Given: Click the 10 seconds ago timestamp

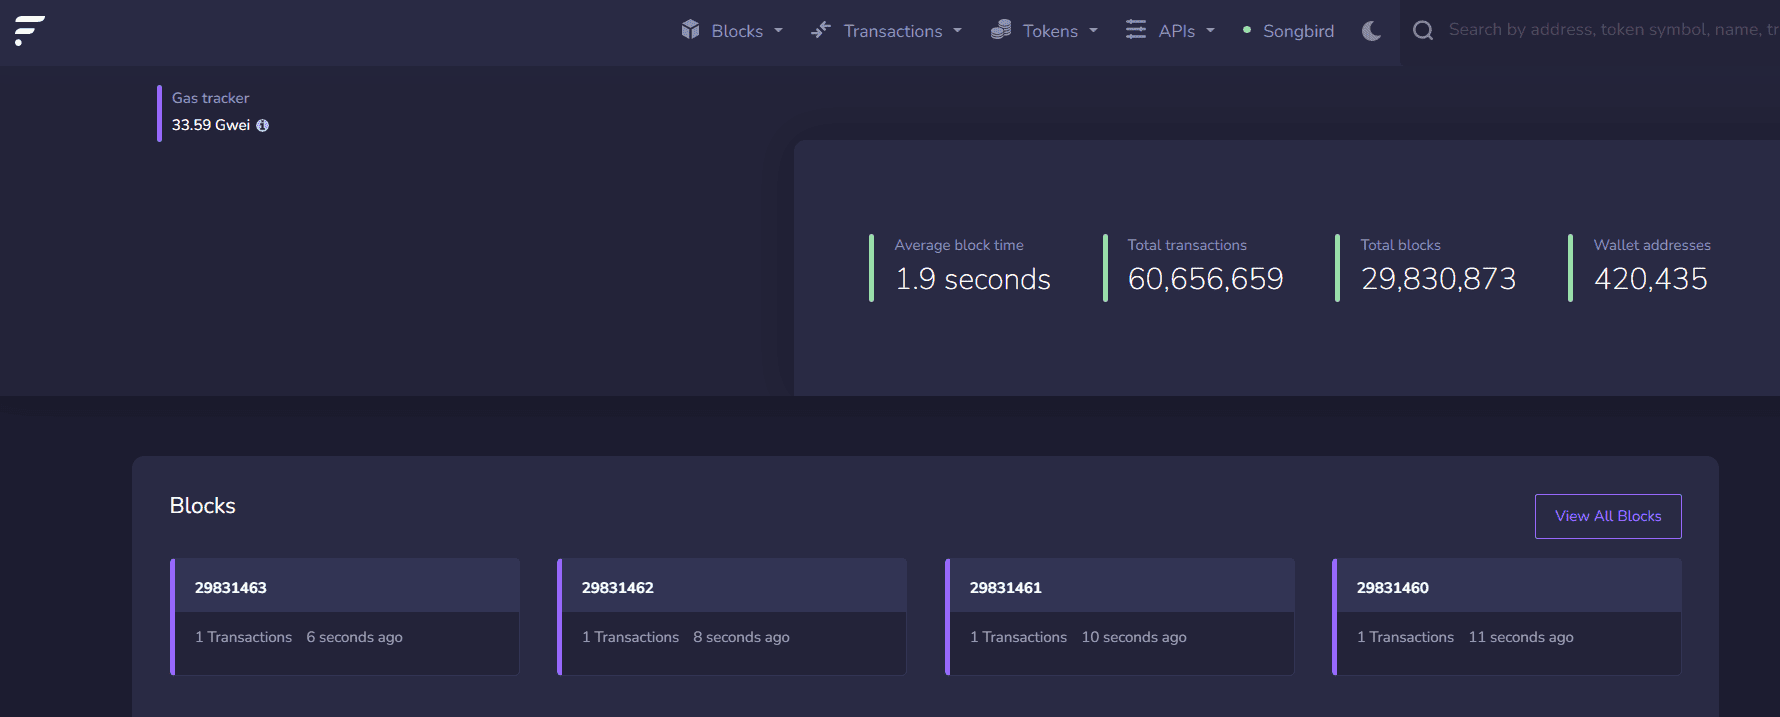Looking at the screenshot, I should [1134, 637].
